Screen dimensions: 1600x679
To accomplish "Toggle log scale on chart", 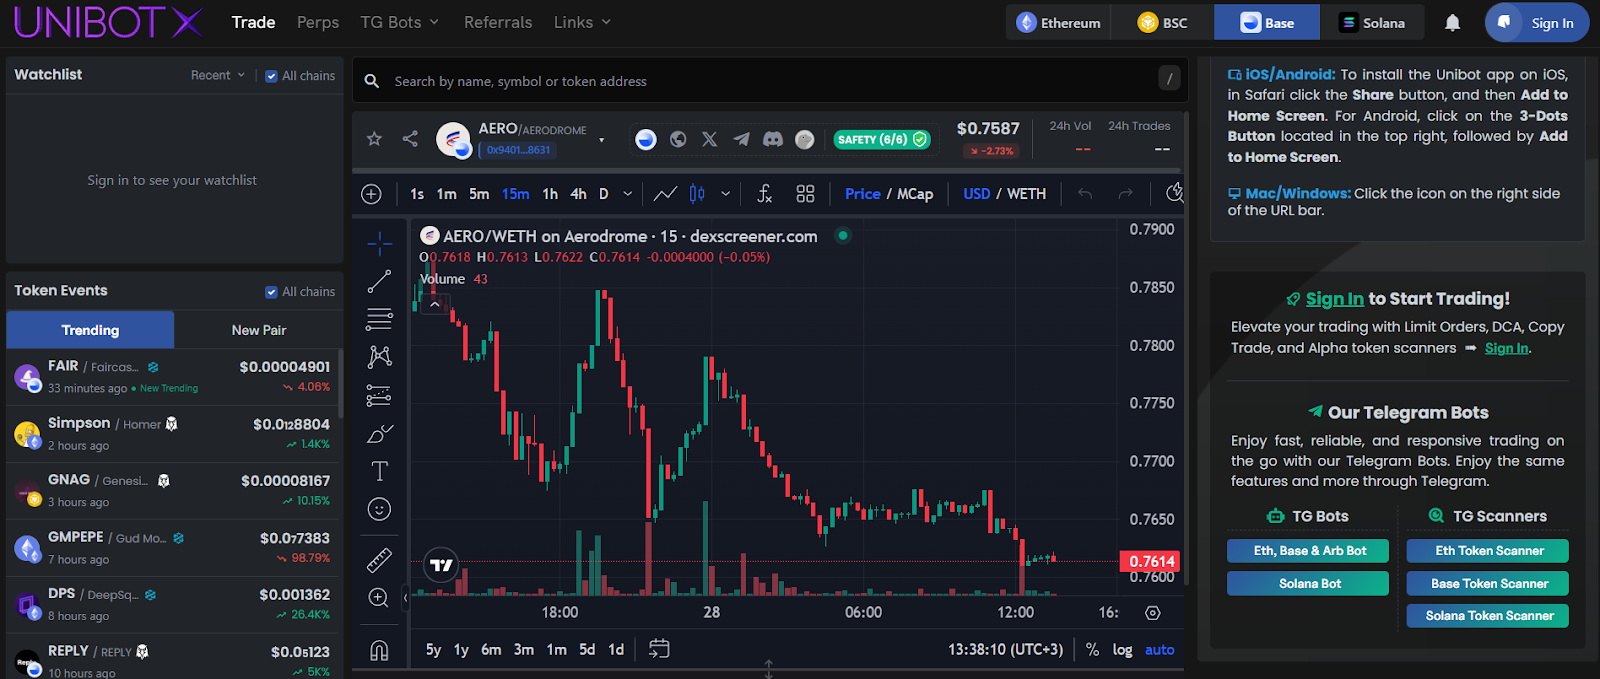I will coord(1123,650).
